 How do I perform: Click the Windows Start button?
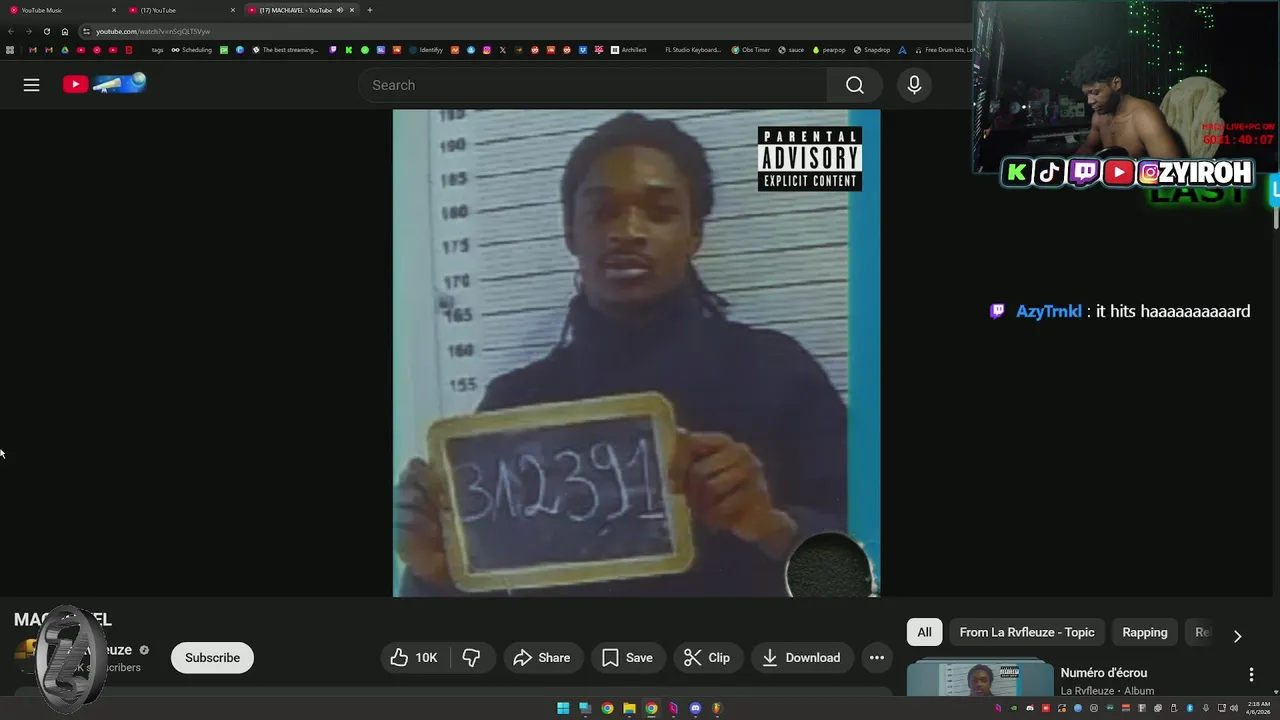[563, 709]
